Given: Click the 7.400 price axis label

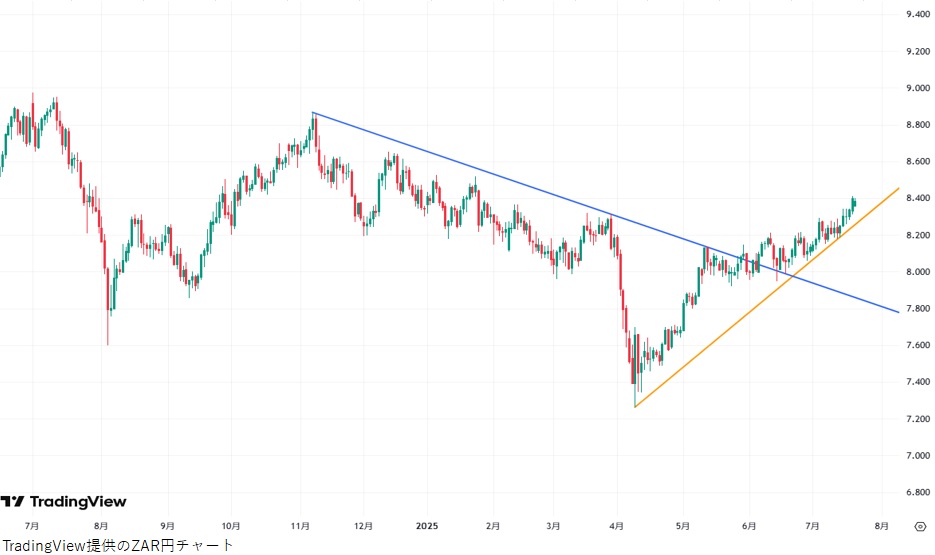Looking at the screenshot, I should click(918, 382).
